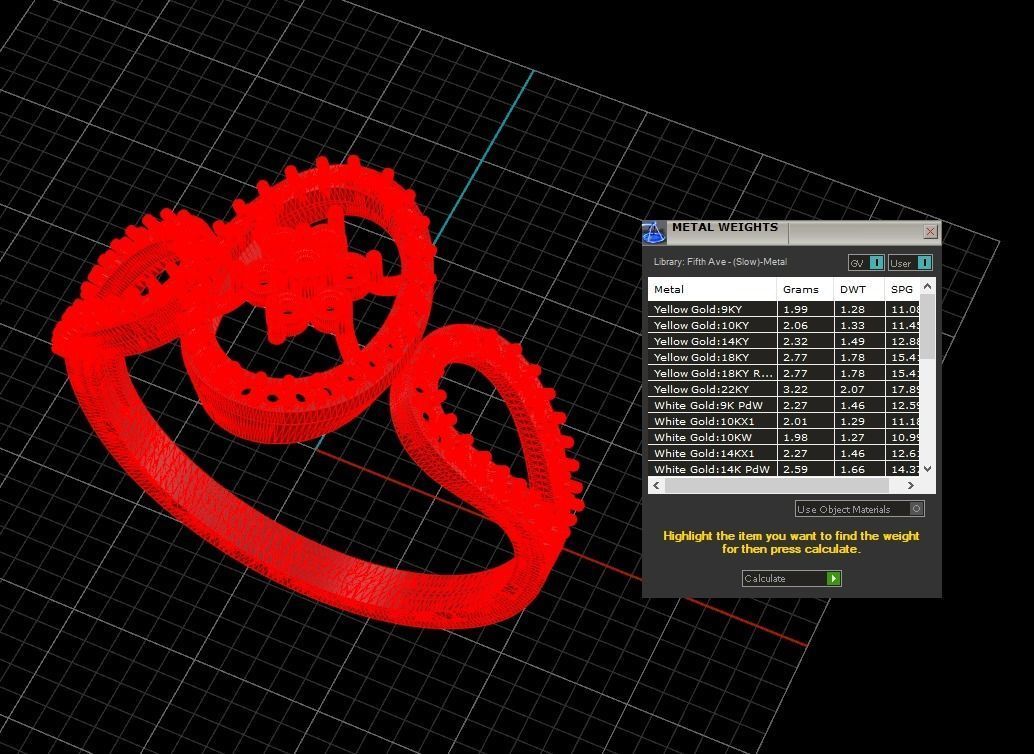Click the SPG column header
The image size is (1034, 754).
point(902,289)
